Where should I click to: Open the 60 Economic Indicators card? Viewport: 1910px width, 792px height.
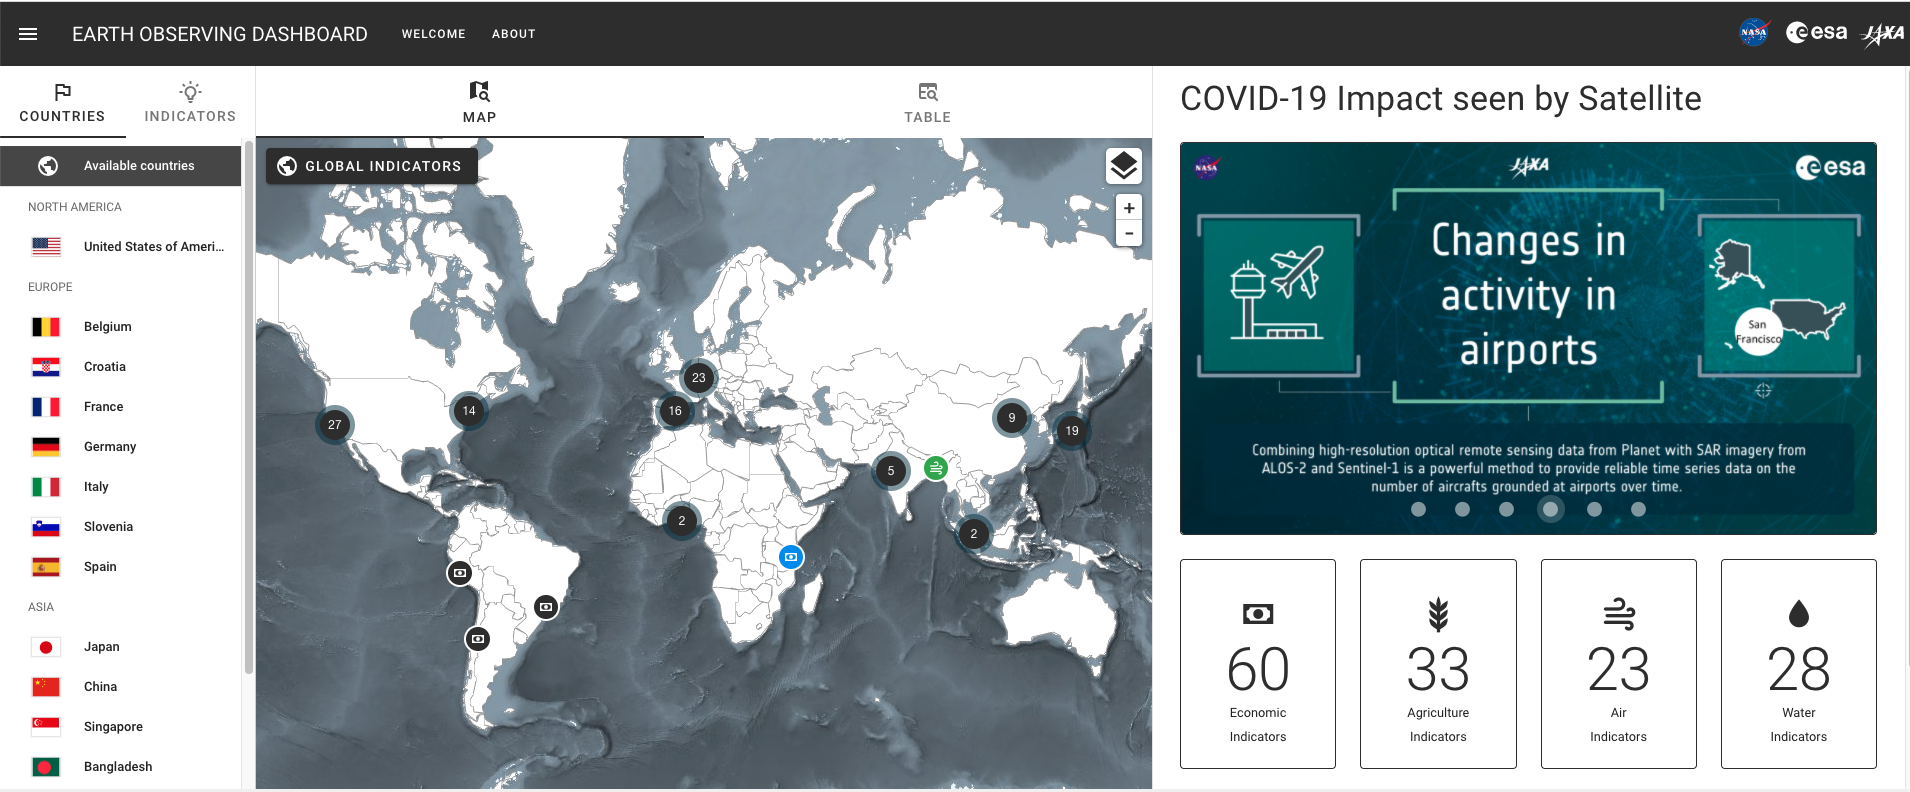(1258, 664)
